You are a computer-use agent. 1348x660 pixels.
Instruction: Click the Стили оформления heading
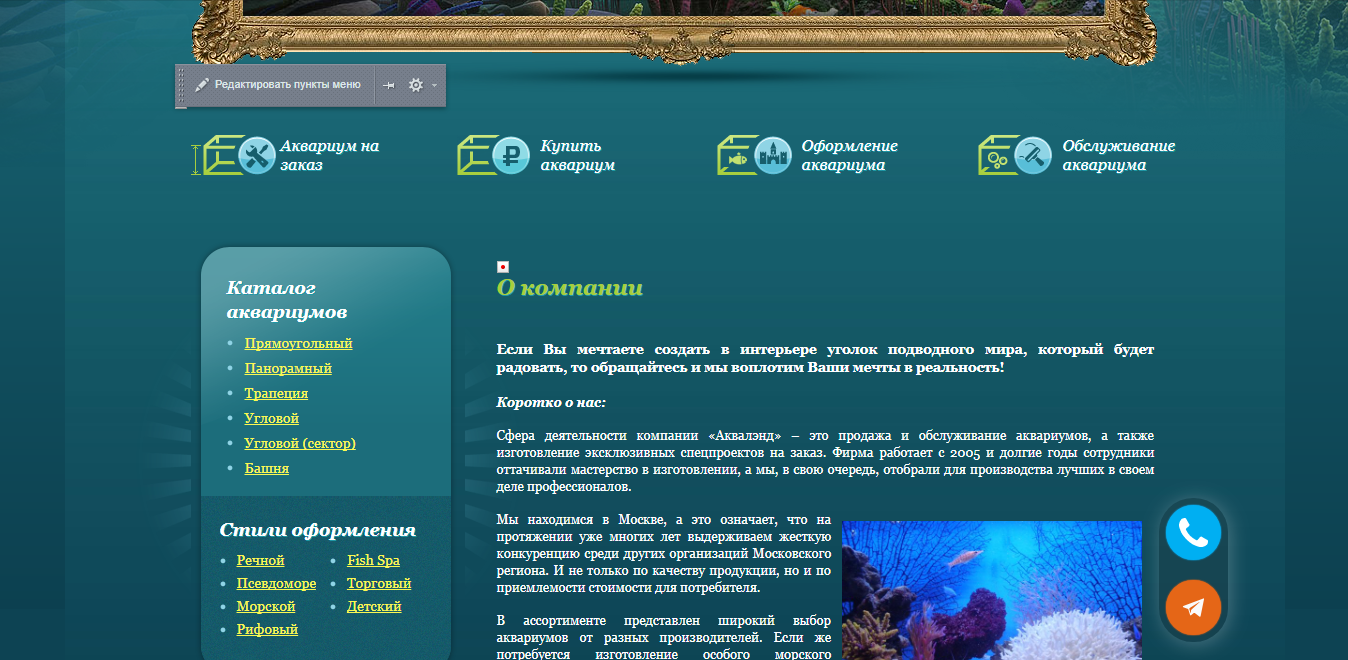[x=318, y=530]
